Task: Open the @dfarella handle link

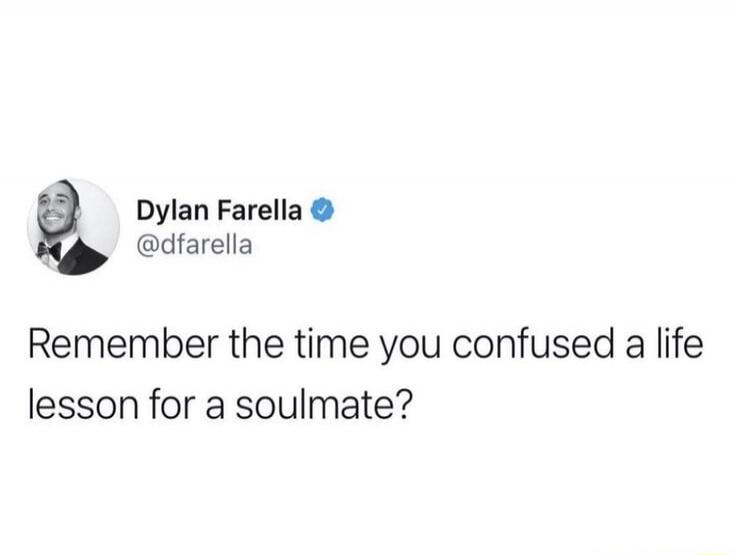Action: (x=195, y=245)
